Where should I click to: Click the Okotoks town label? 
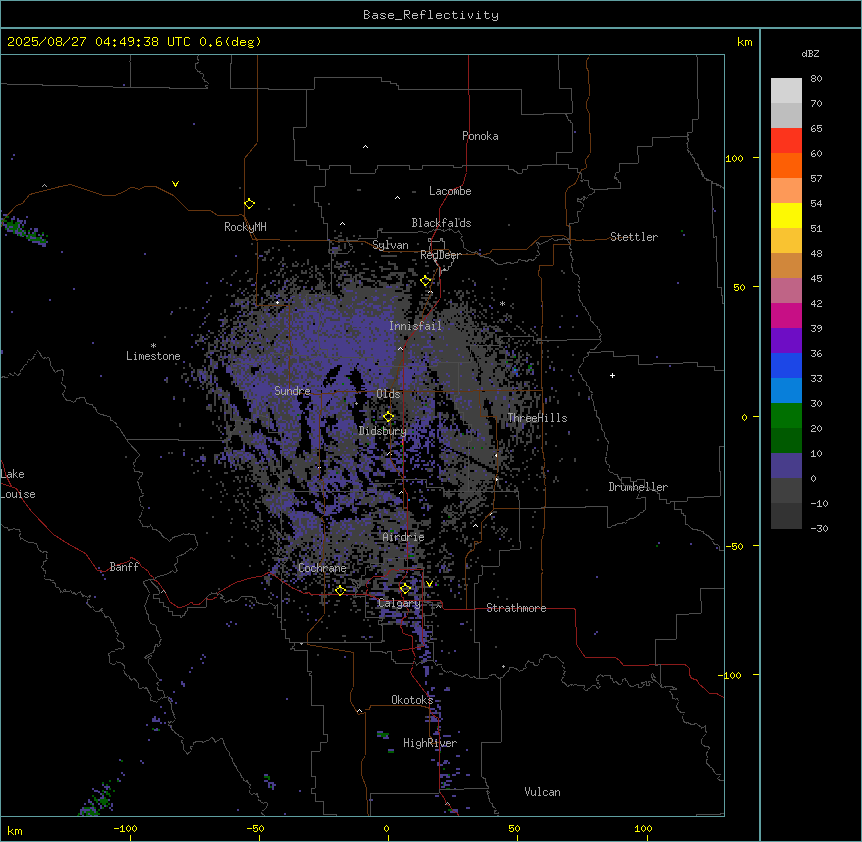412,700
